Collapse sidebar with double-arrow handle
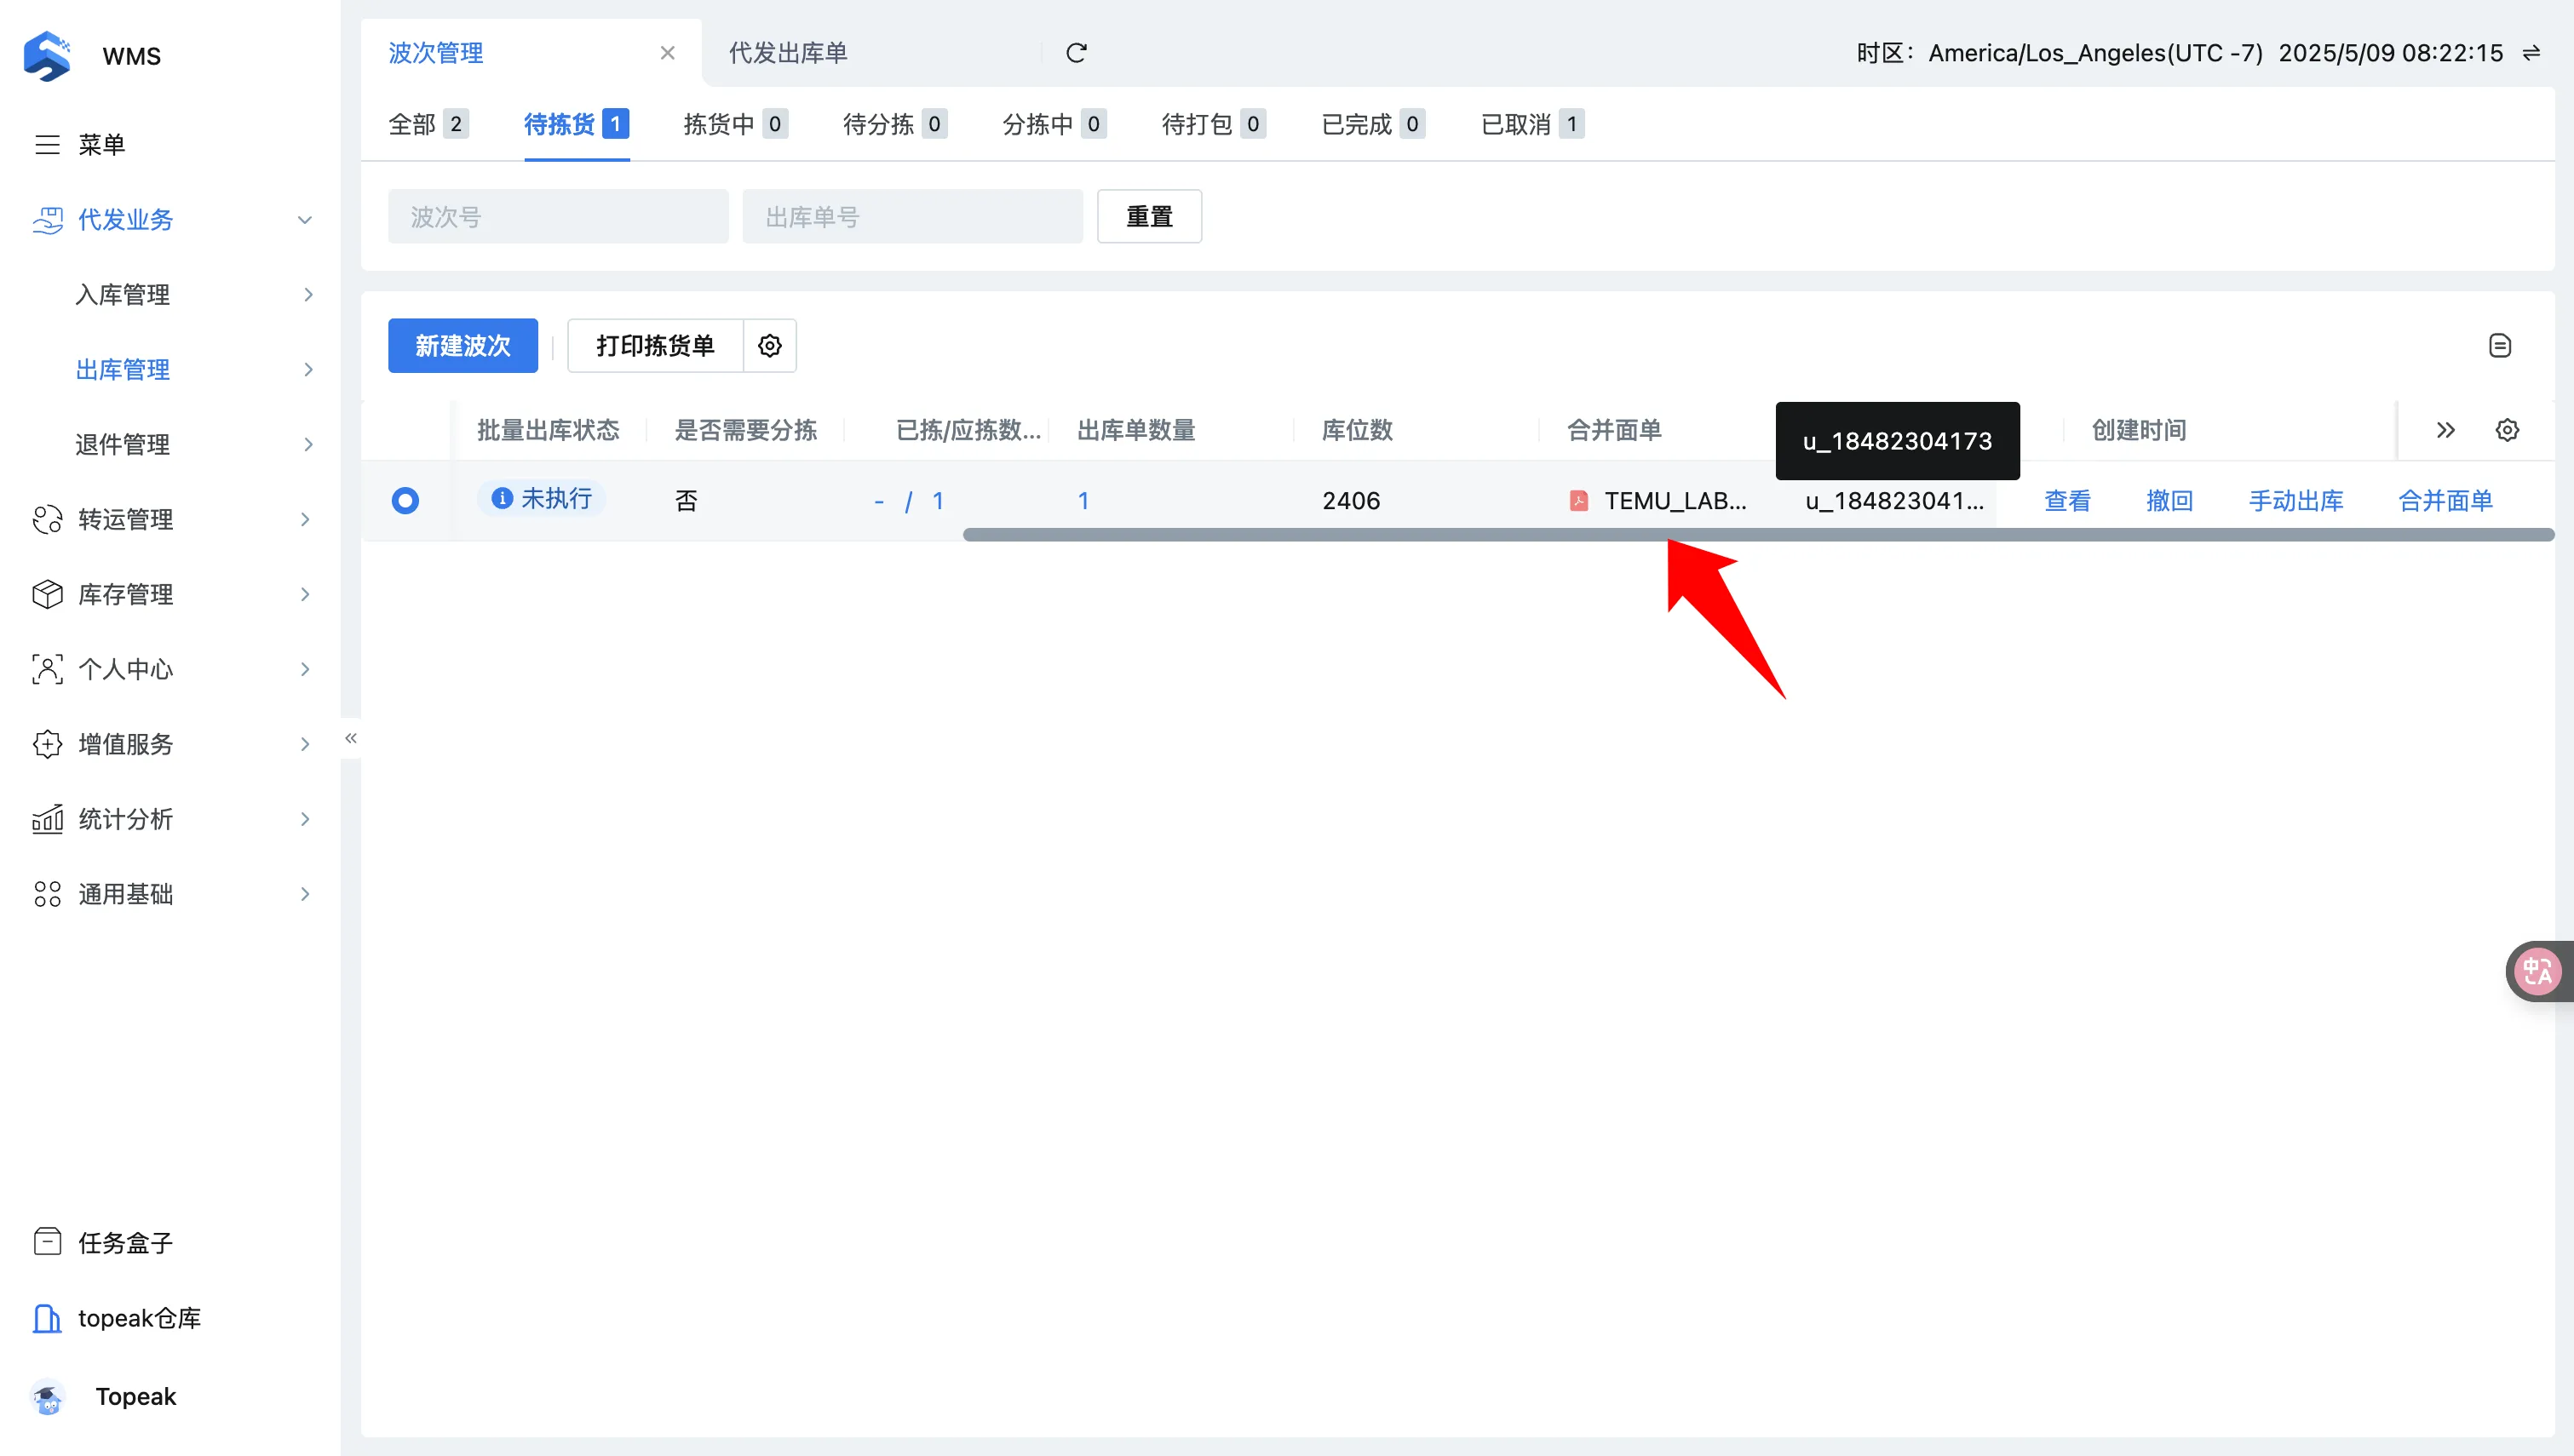The image size is (2574, 1456). pyautogui.click(x=351, y=738)
